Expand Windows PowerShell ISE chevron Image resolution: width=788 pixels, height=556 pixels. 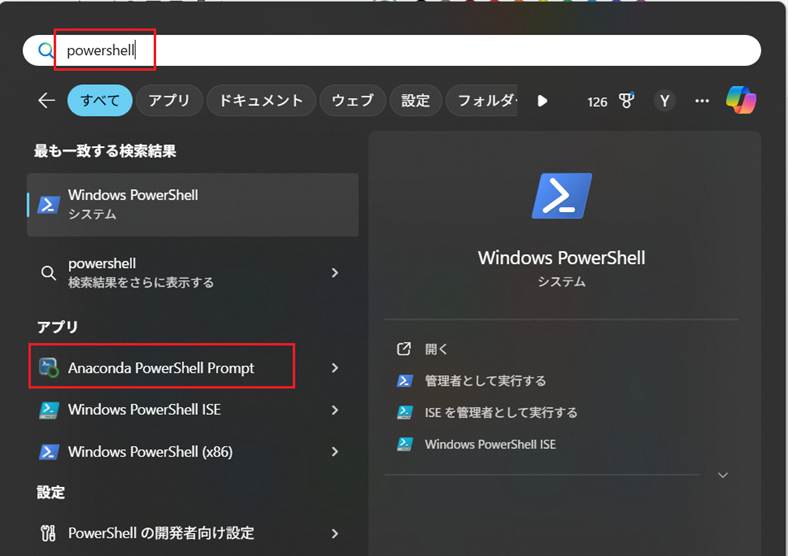(335, 410)
